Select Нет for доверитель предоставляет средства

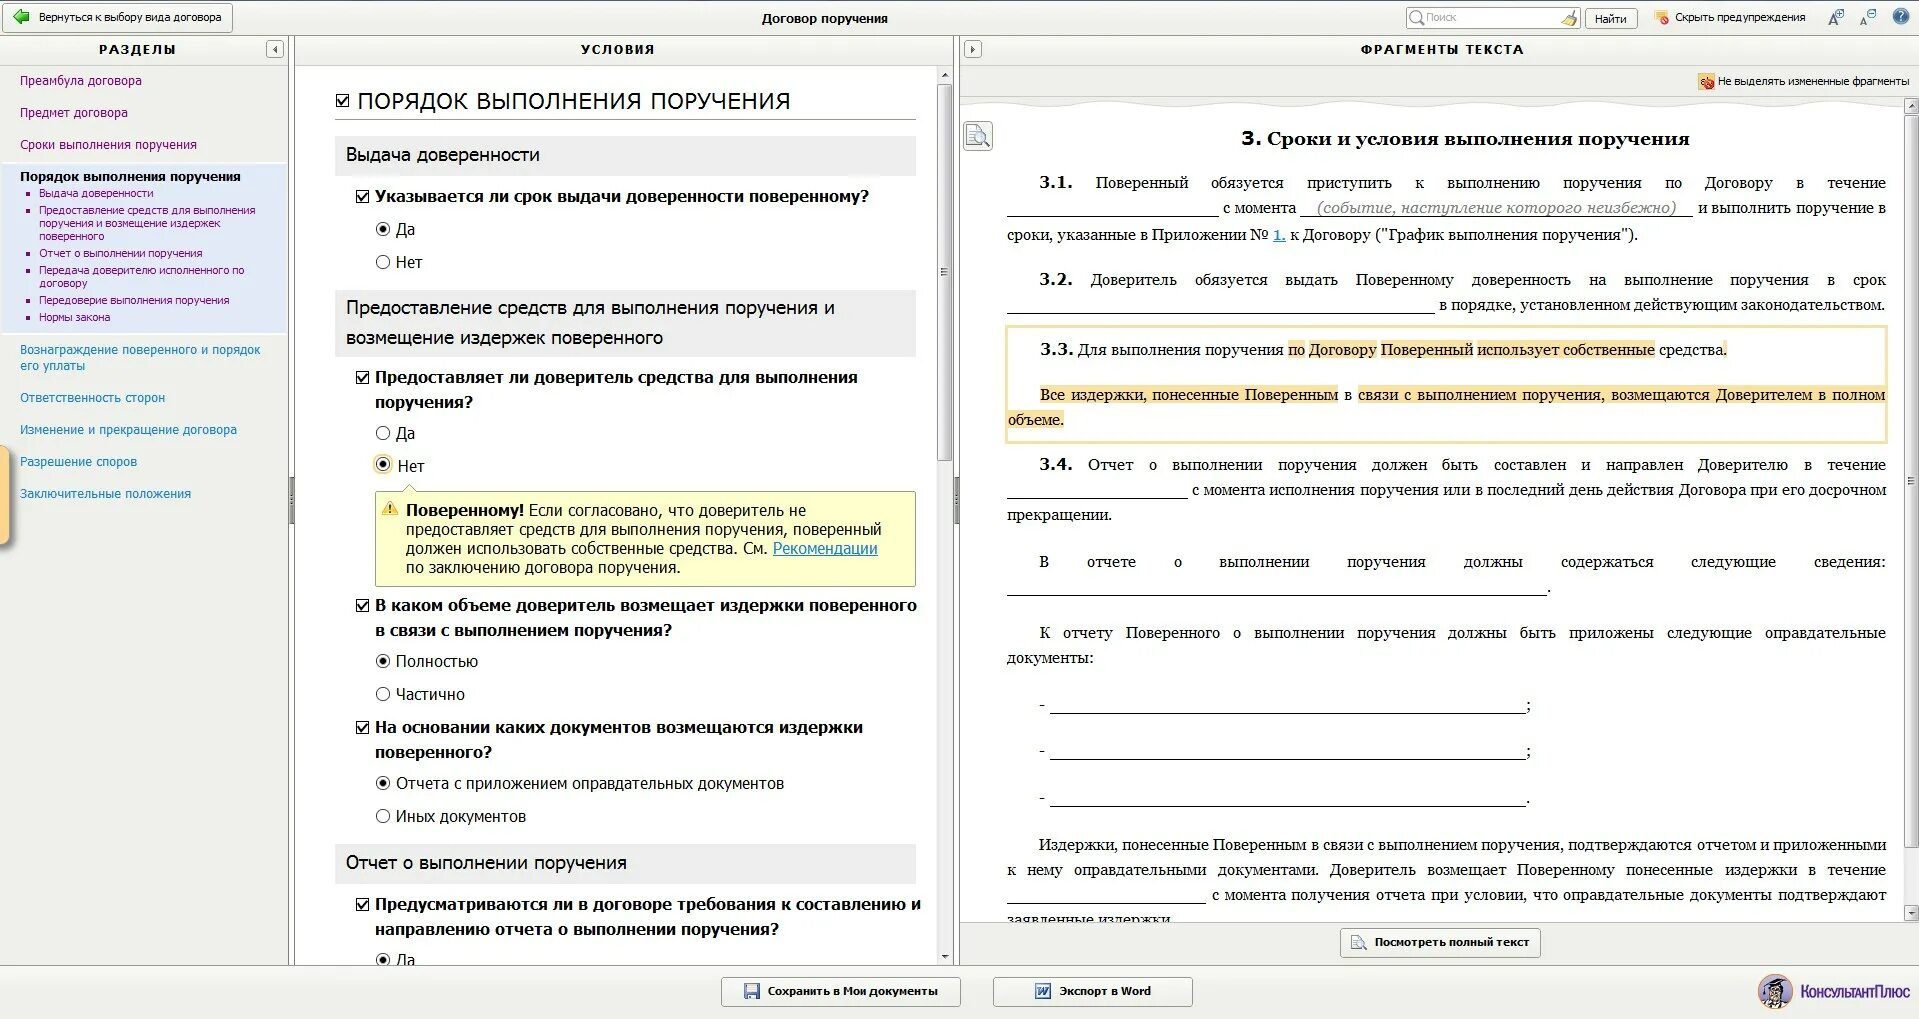click(383, 465)
